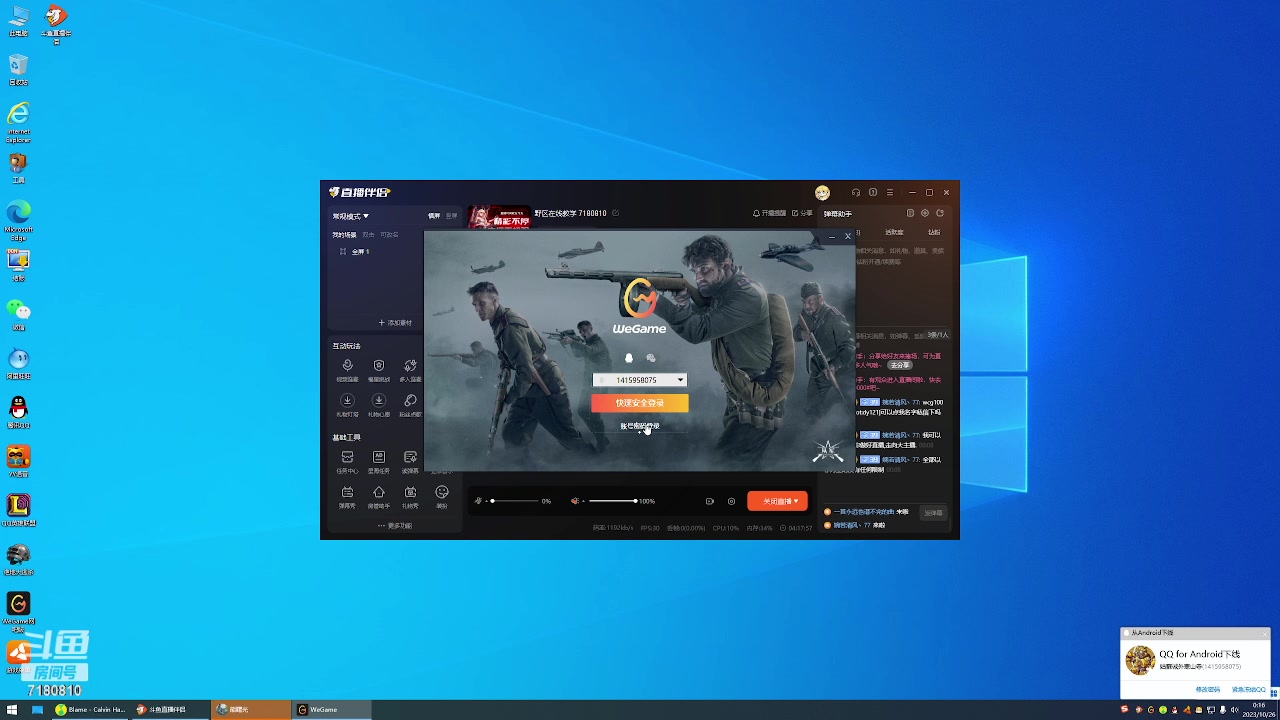Open the 视频连麦 microphone interaction tool
This screenshot has width=1280, height=720.
pyautogui.click(x=347, y=370)
